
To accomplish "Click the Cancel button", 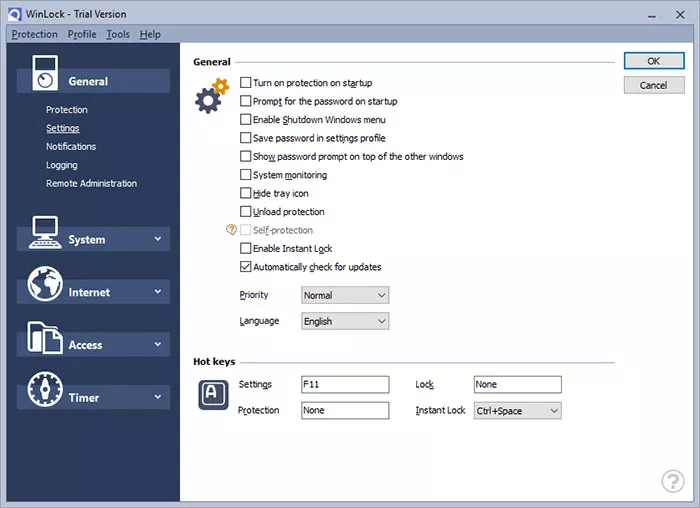I will click(x=654, y=85).
